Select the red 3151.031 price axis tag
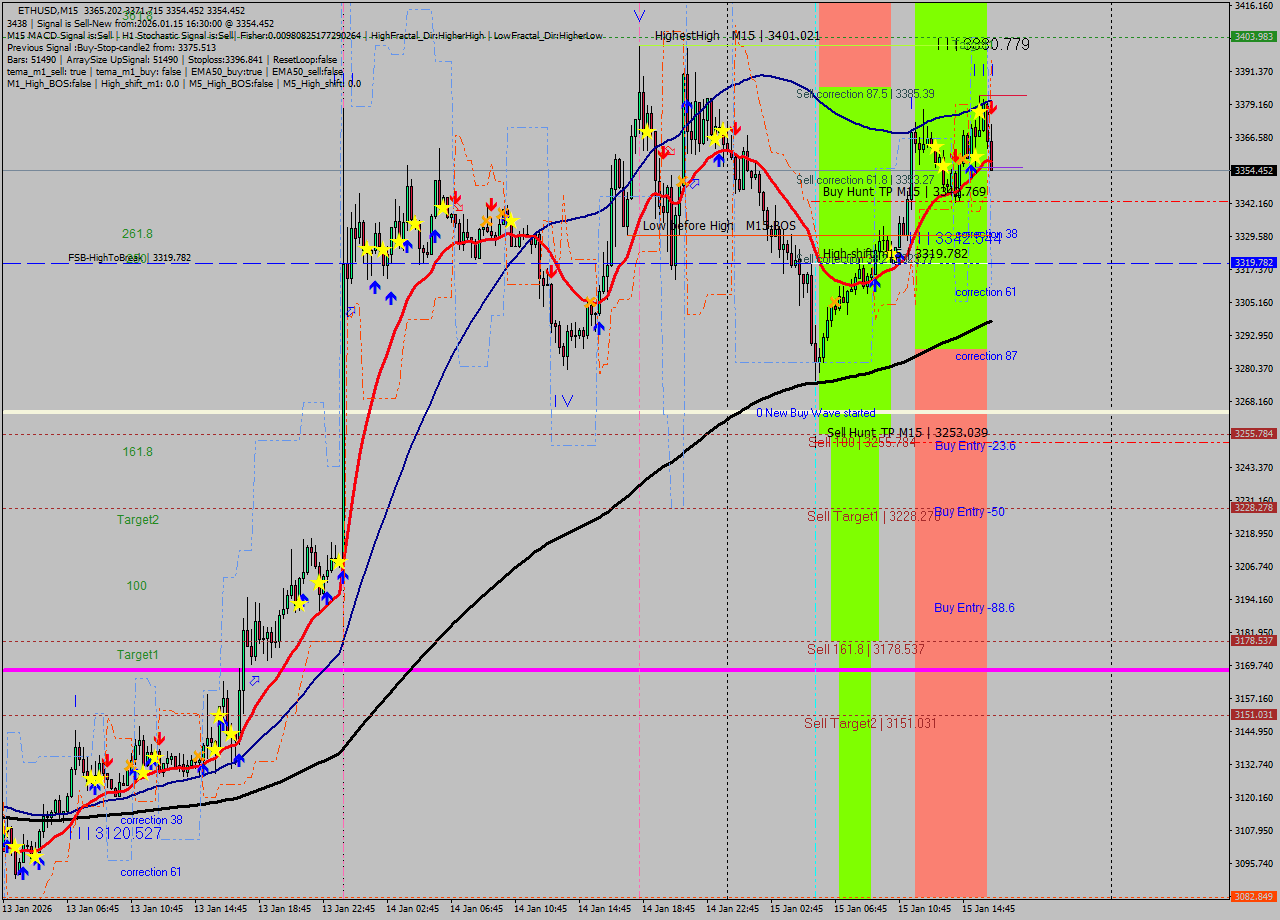 click(x=1254, y=714)
